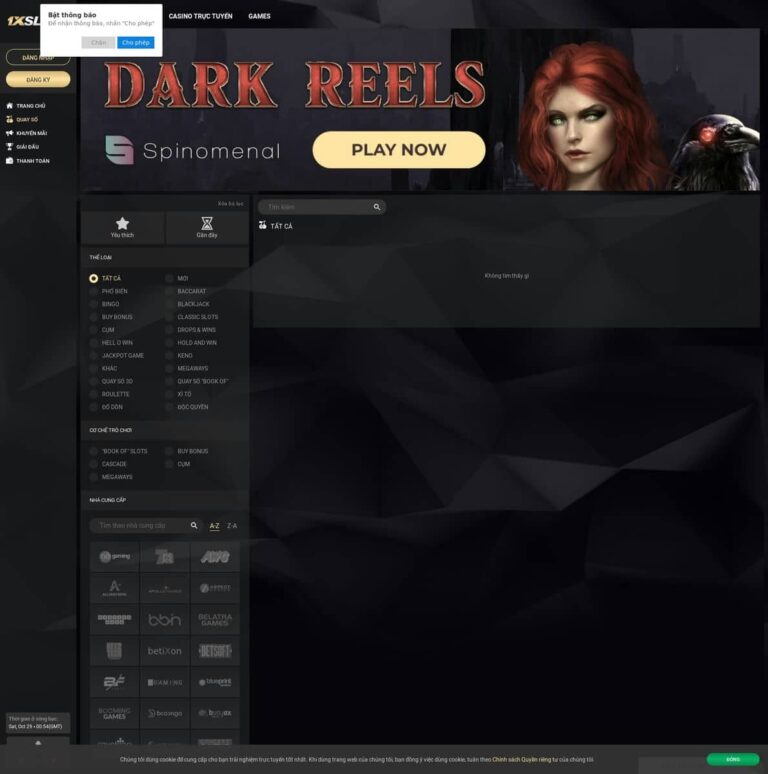Click the ĐĂNG KÝ register button
Image resolution: width=768 pixels, height=774 pixels.
point(38,79)
